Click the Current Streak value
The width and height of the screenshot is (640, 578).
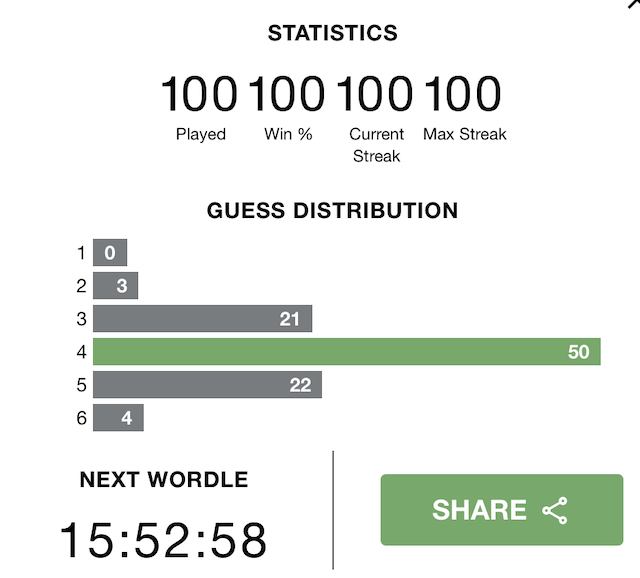375,94
